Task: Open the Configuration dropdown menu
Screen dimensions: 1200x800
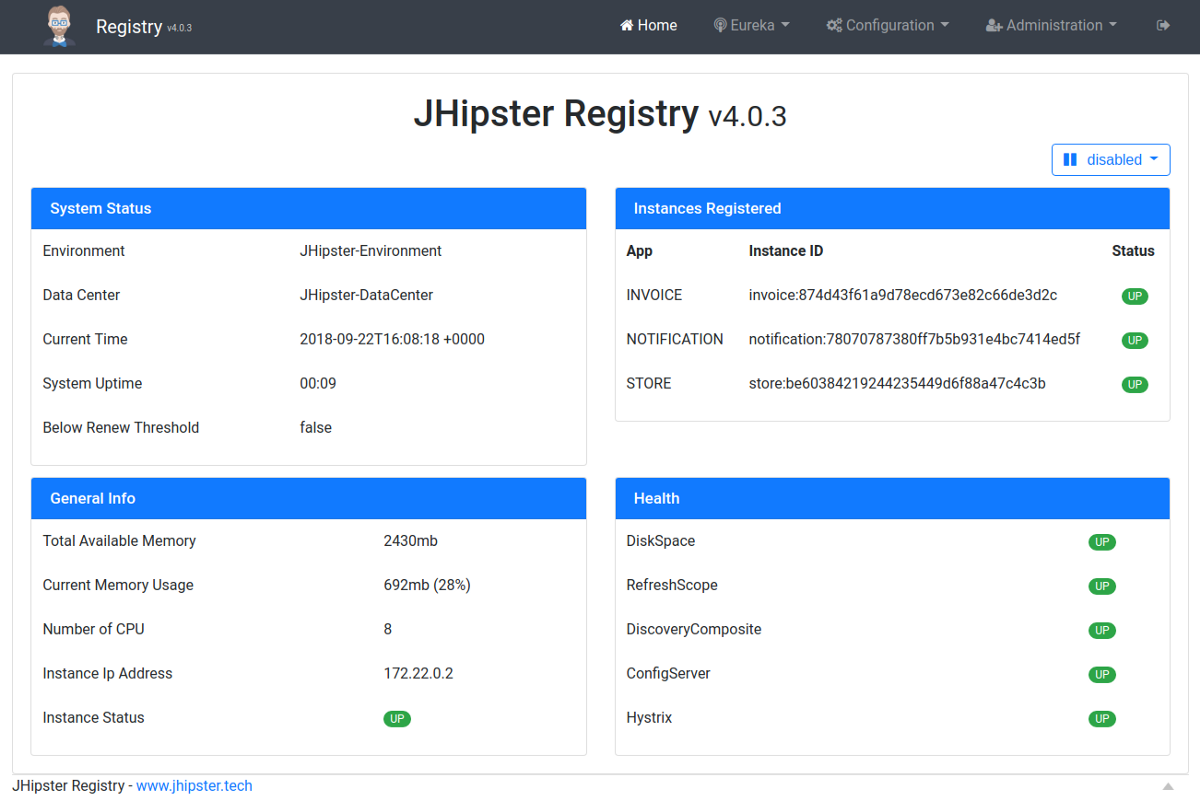Action: point(888,25)
